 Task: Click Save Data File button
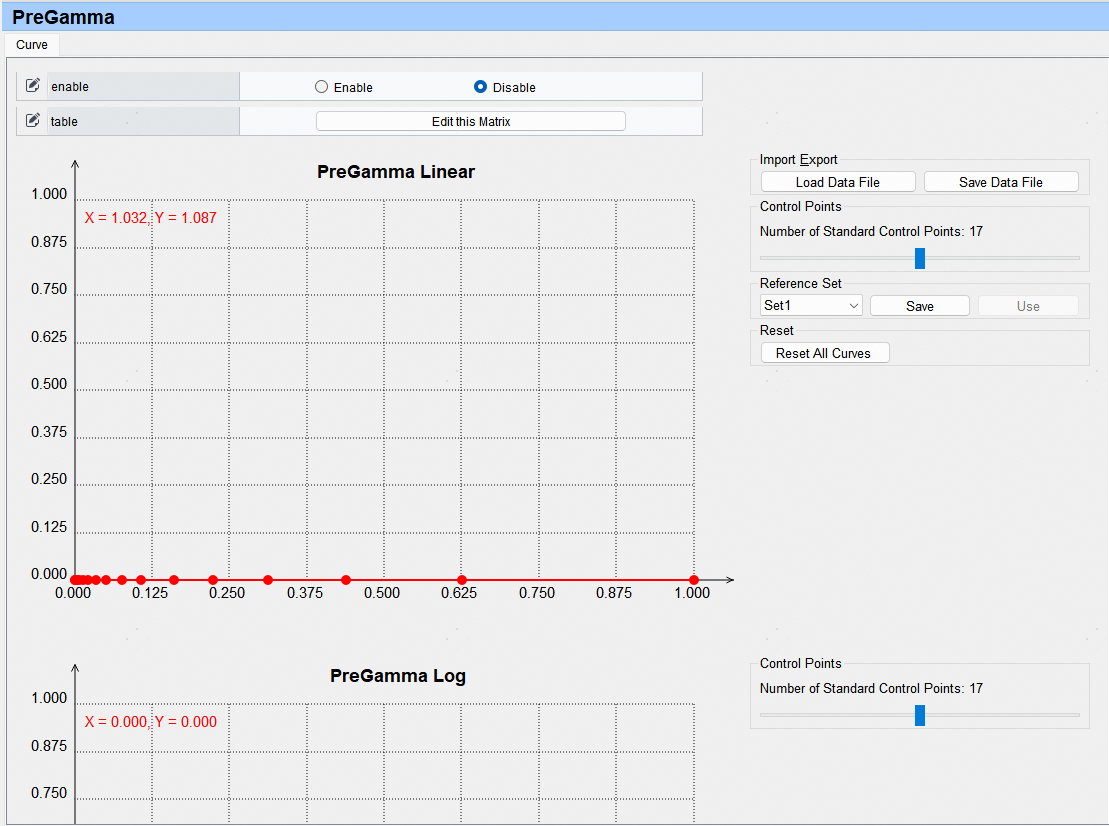pos(1000,182)
